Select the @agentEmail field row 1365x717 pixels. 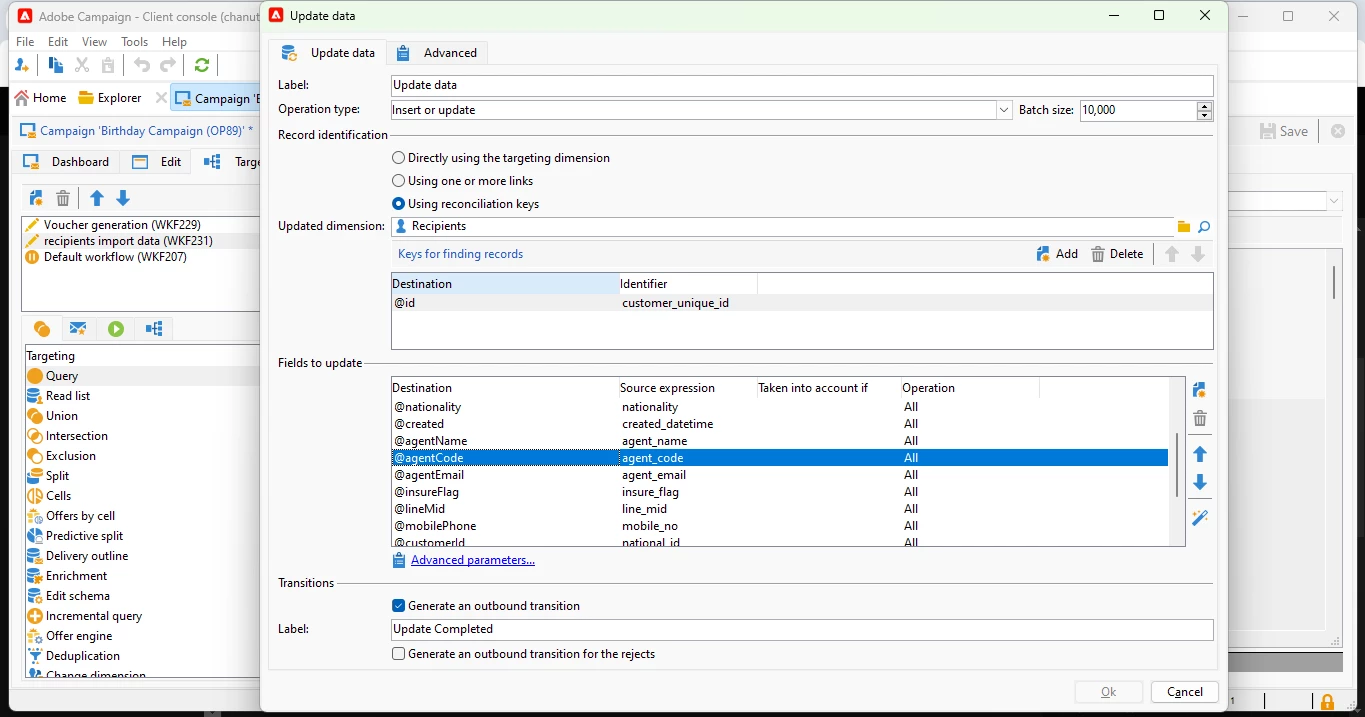(780, 475)
